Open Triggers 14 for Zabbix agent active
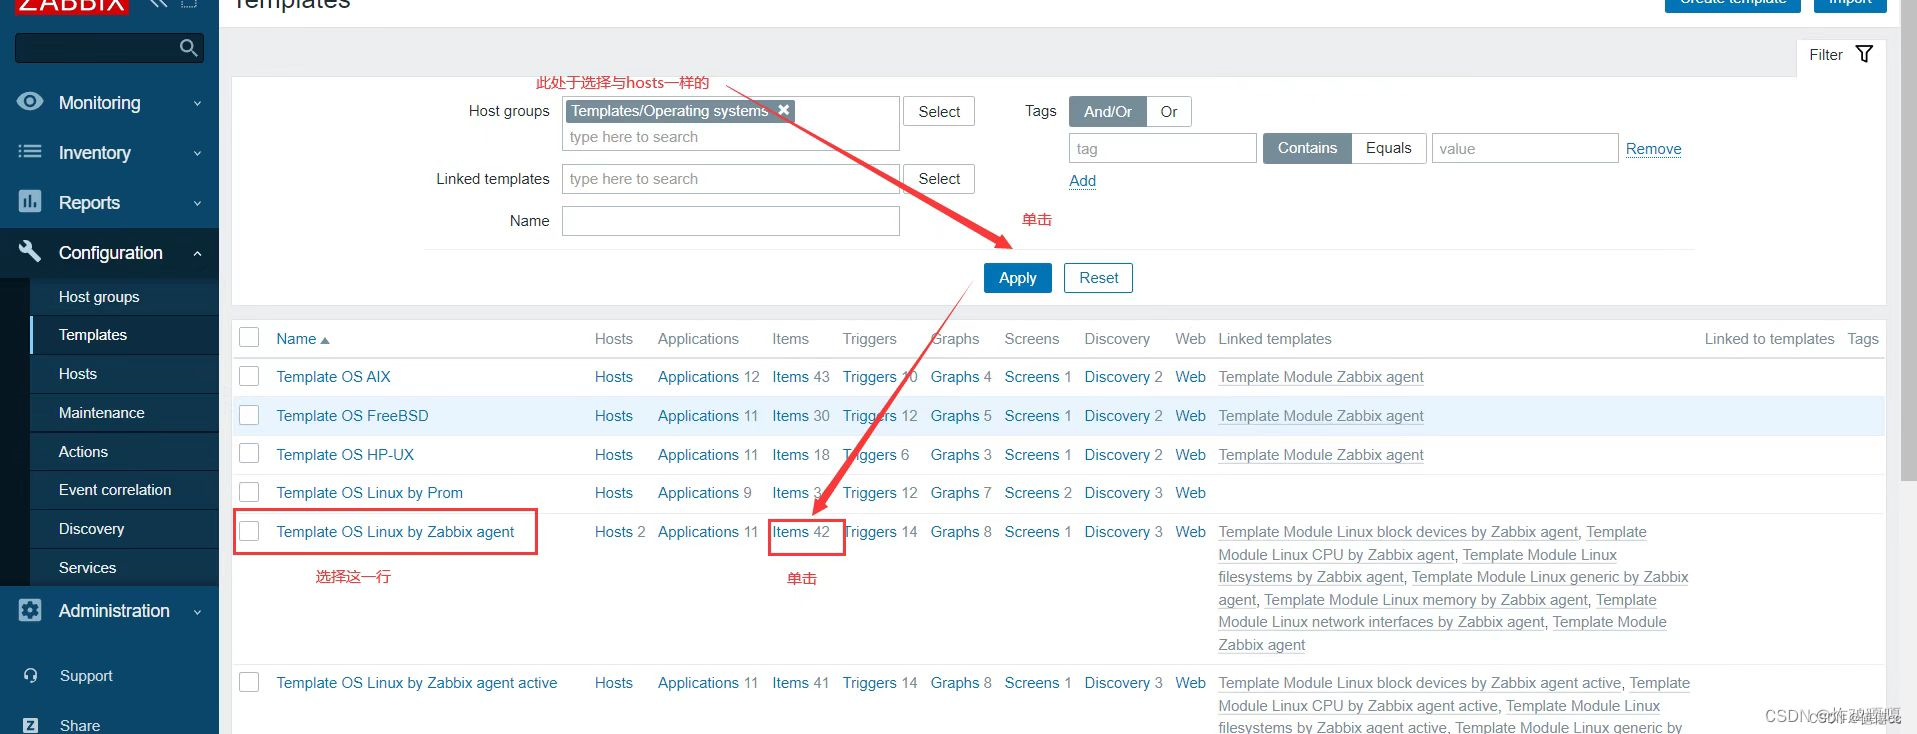This screenshot has width=1917, height=734. [x=880, y=682]
